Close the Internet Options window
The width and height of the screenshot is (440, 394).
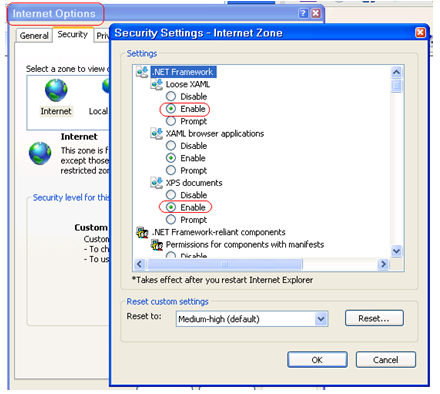316,13
